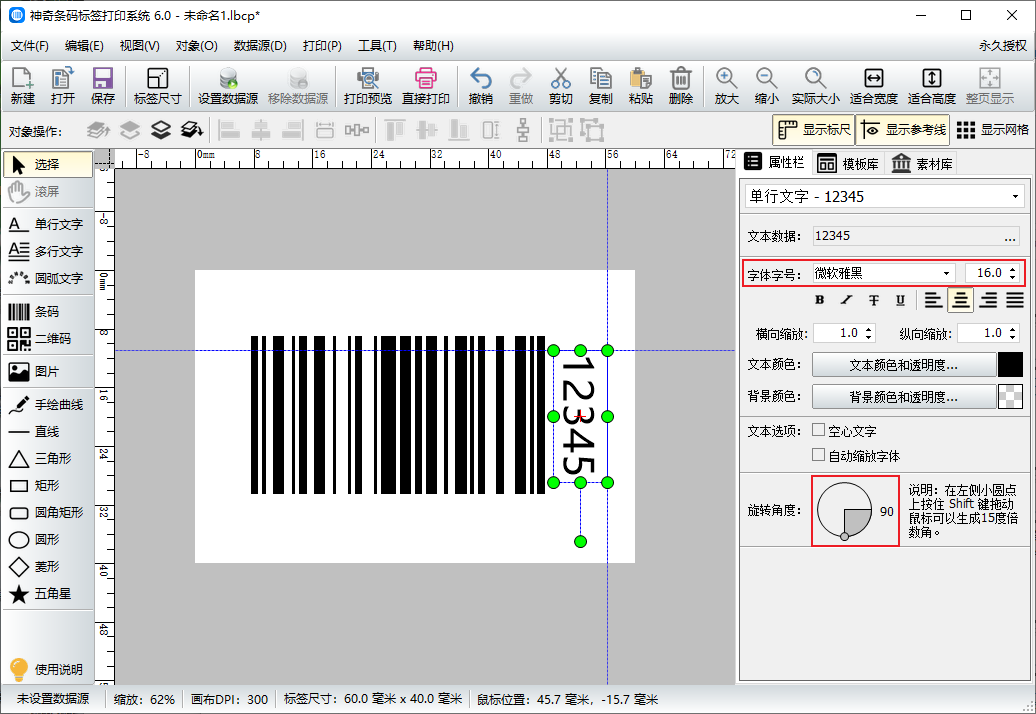Click the 撤销 undo icon
Viewport: 1036px width, 714px height.
[480, 86]
